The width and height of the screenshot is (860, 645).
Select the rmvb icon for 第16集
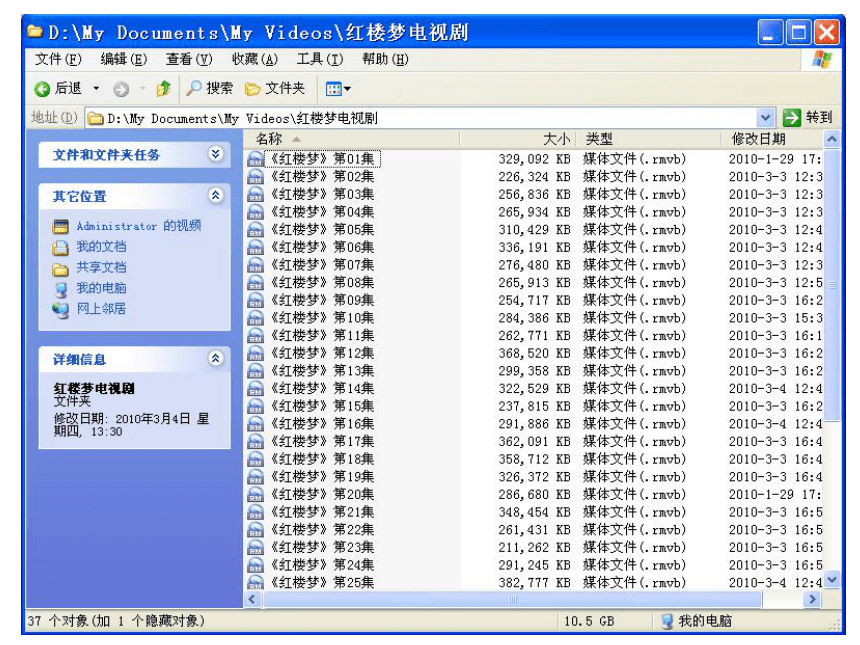256,423
